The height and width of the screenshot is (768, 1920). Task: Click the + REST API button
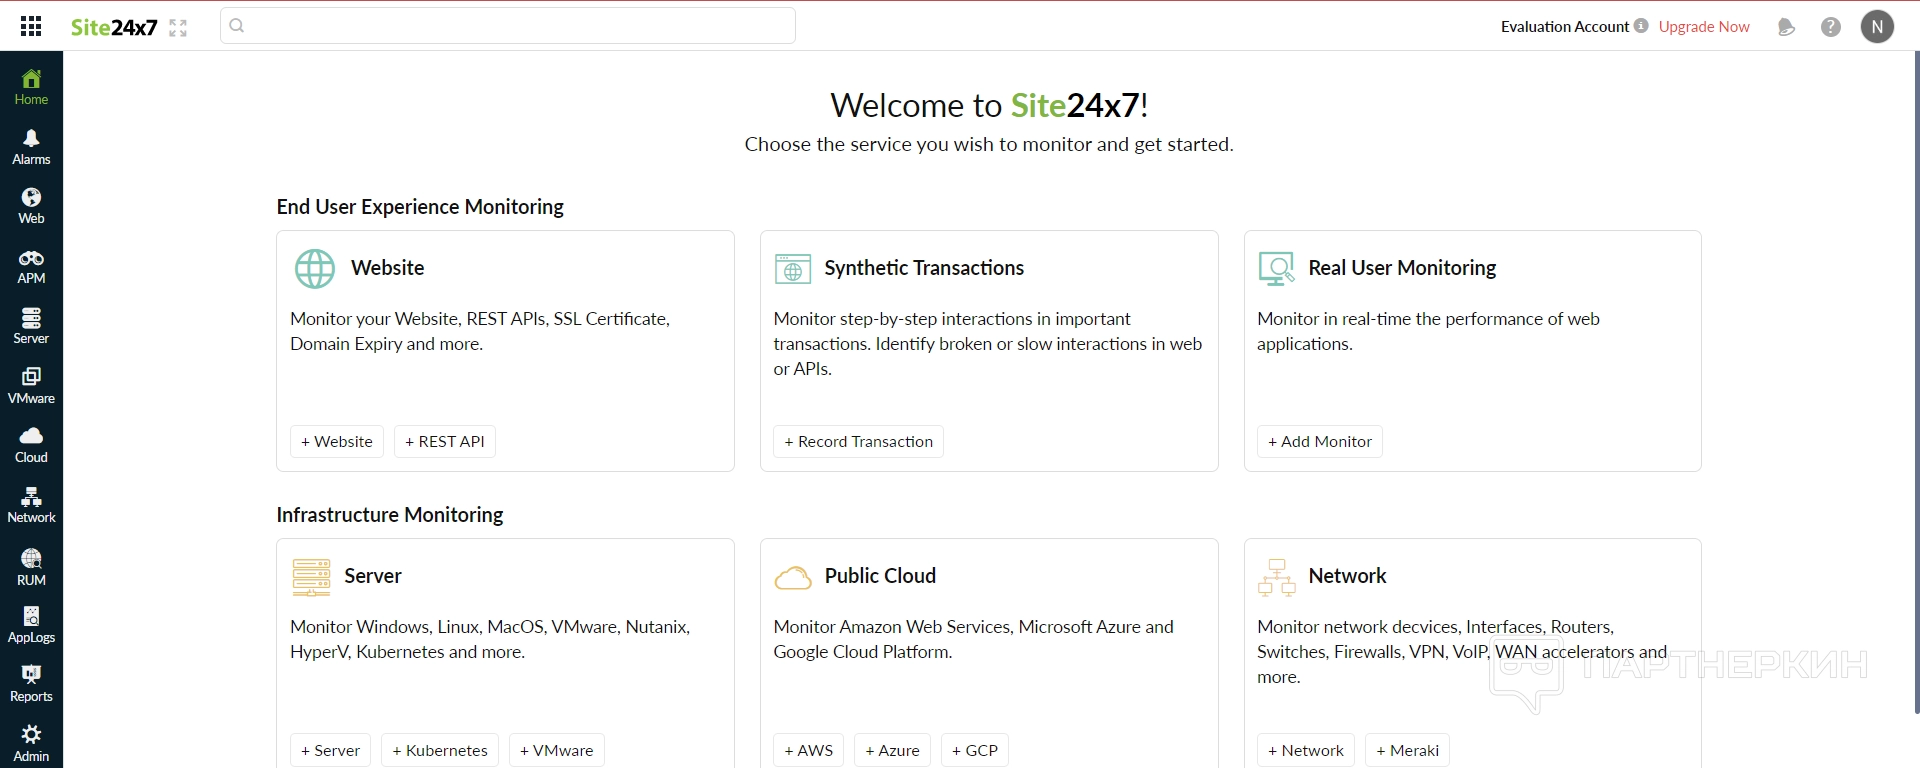click(x=444, y=442)
